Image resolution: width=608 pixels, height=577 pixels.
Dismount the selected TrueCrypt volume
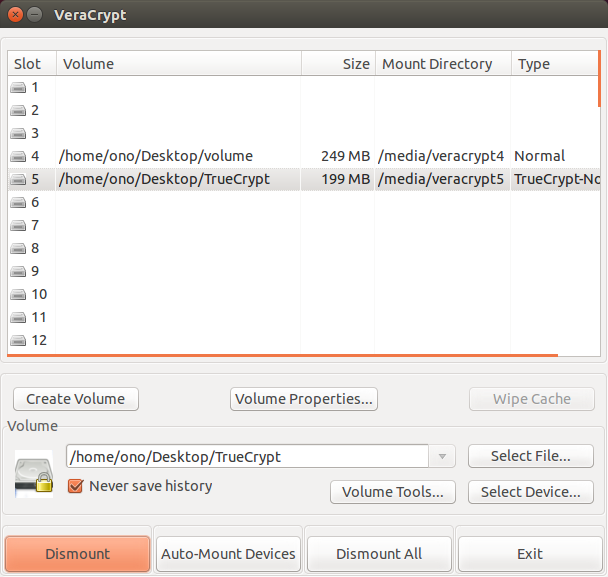click(x=78, y=554)
